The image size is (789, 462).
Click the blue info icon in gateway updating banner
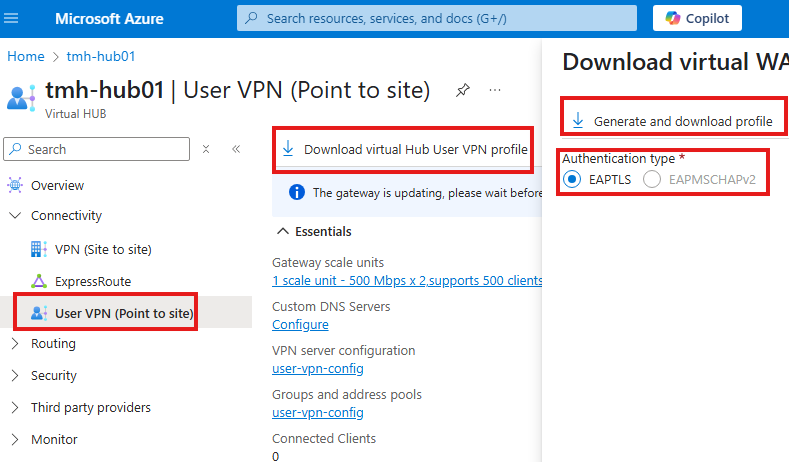(x=297, y=192)
